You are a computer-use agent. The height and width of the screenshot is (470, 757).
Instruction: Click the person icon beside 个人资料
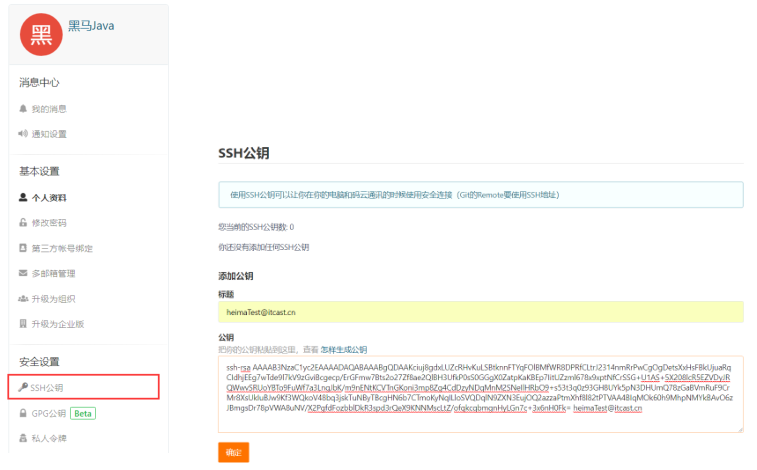click(x=23, y=197)
